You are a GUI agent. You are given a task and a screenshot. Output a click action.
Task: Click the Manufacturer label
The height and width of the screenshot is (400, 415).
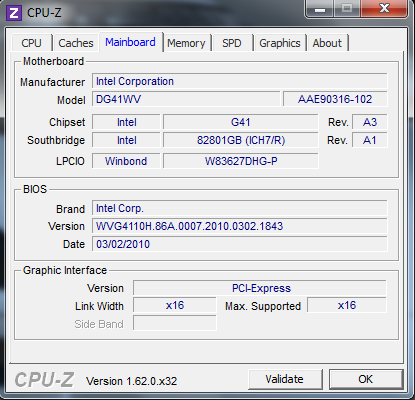click(52, 82)
